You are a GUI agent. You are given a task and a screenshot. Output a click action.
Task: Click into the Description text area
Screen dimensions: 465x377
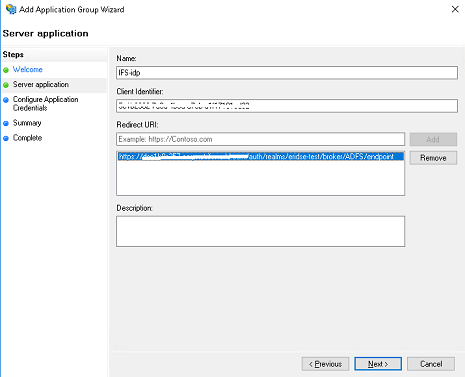[261, 231]
